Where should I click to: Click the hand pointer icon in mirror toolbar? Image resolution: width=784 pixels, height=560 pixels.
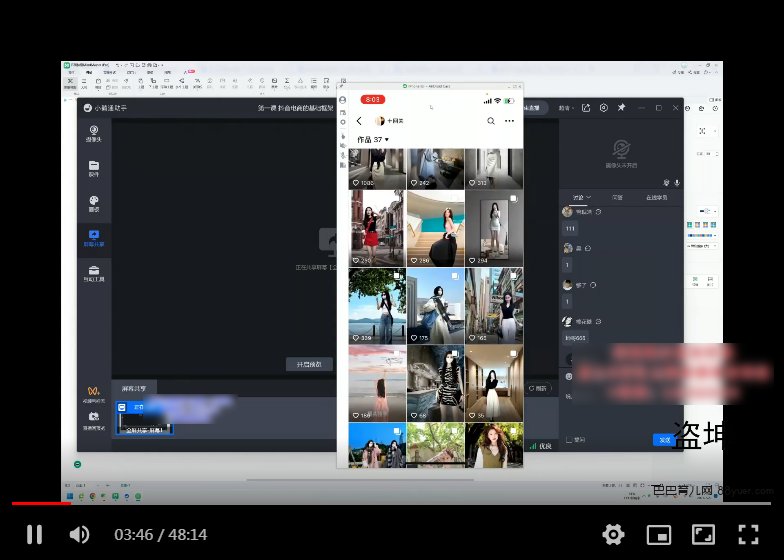(x=342, y=136)
